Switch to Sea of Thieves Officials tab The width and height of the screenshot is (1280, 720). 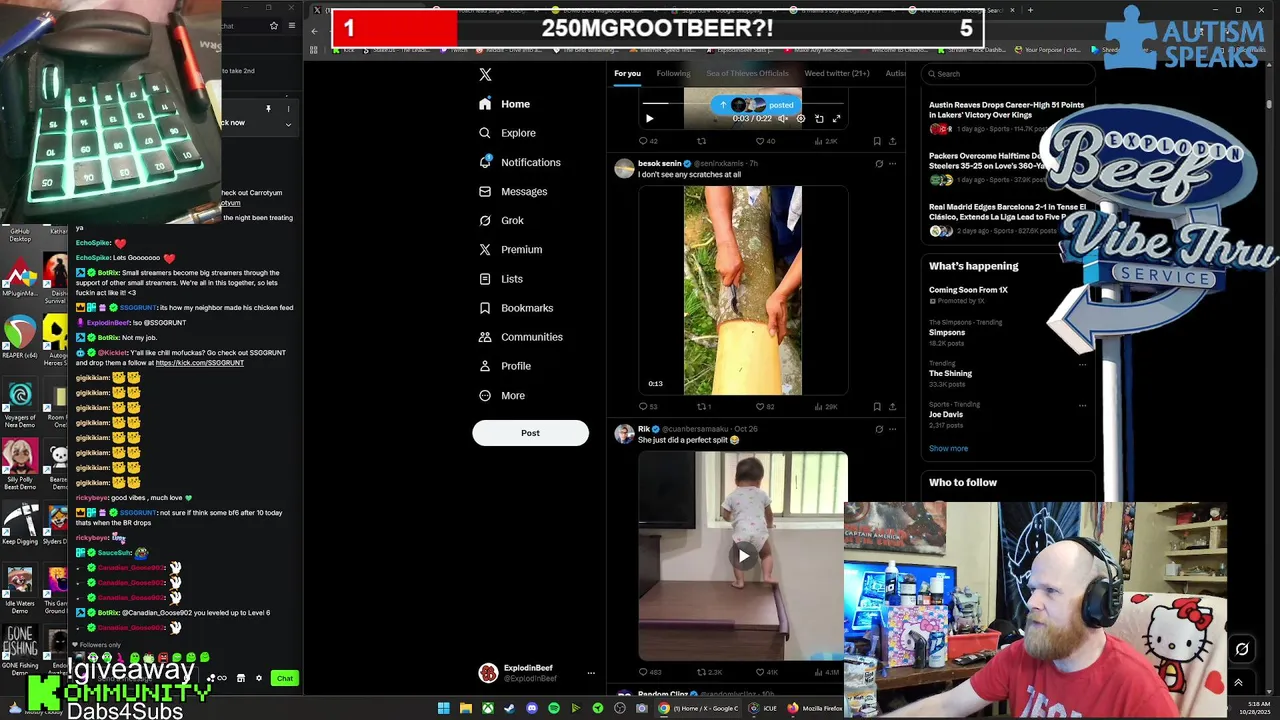click(x=747, y=73)
